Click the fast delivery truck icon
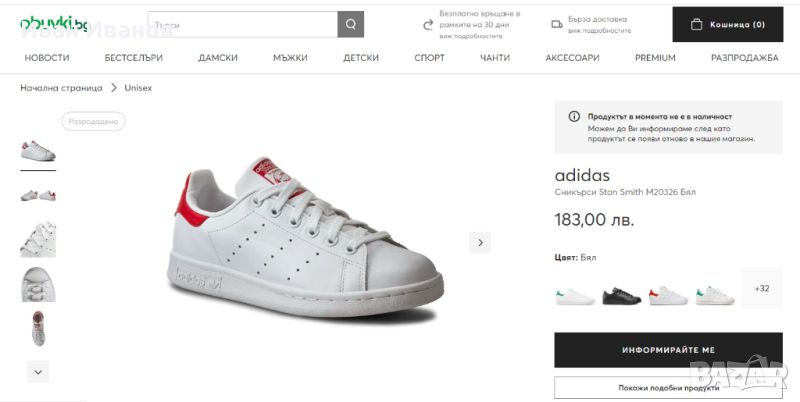The image size is (800, 402). pyautogui.click(x=556, y=24)
